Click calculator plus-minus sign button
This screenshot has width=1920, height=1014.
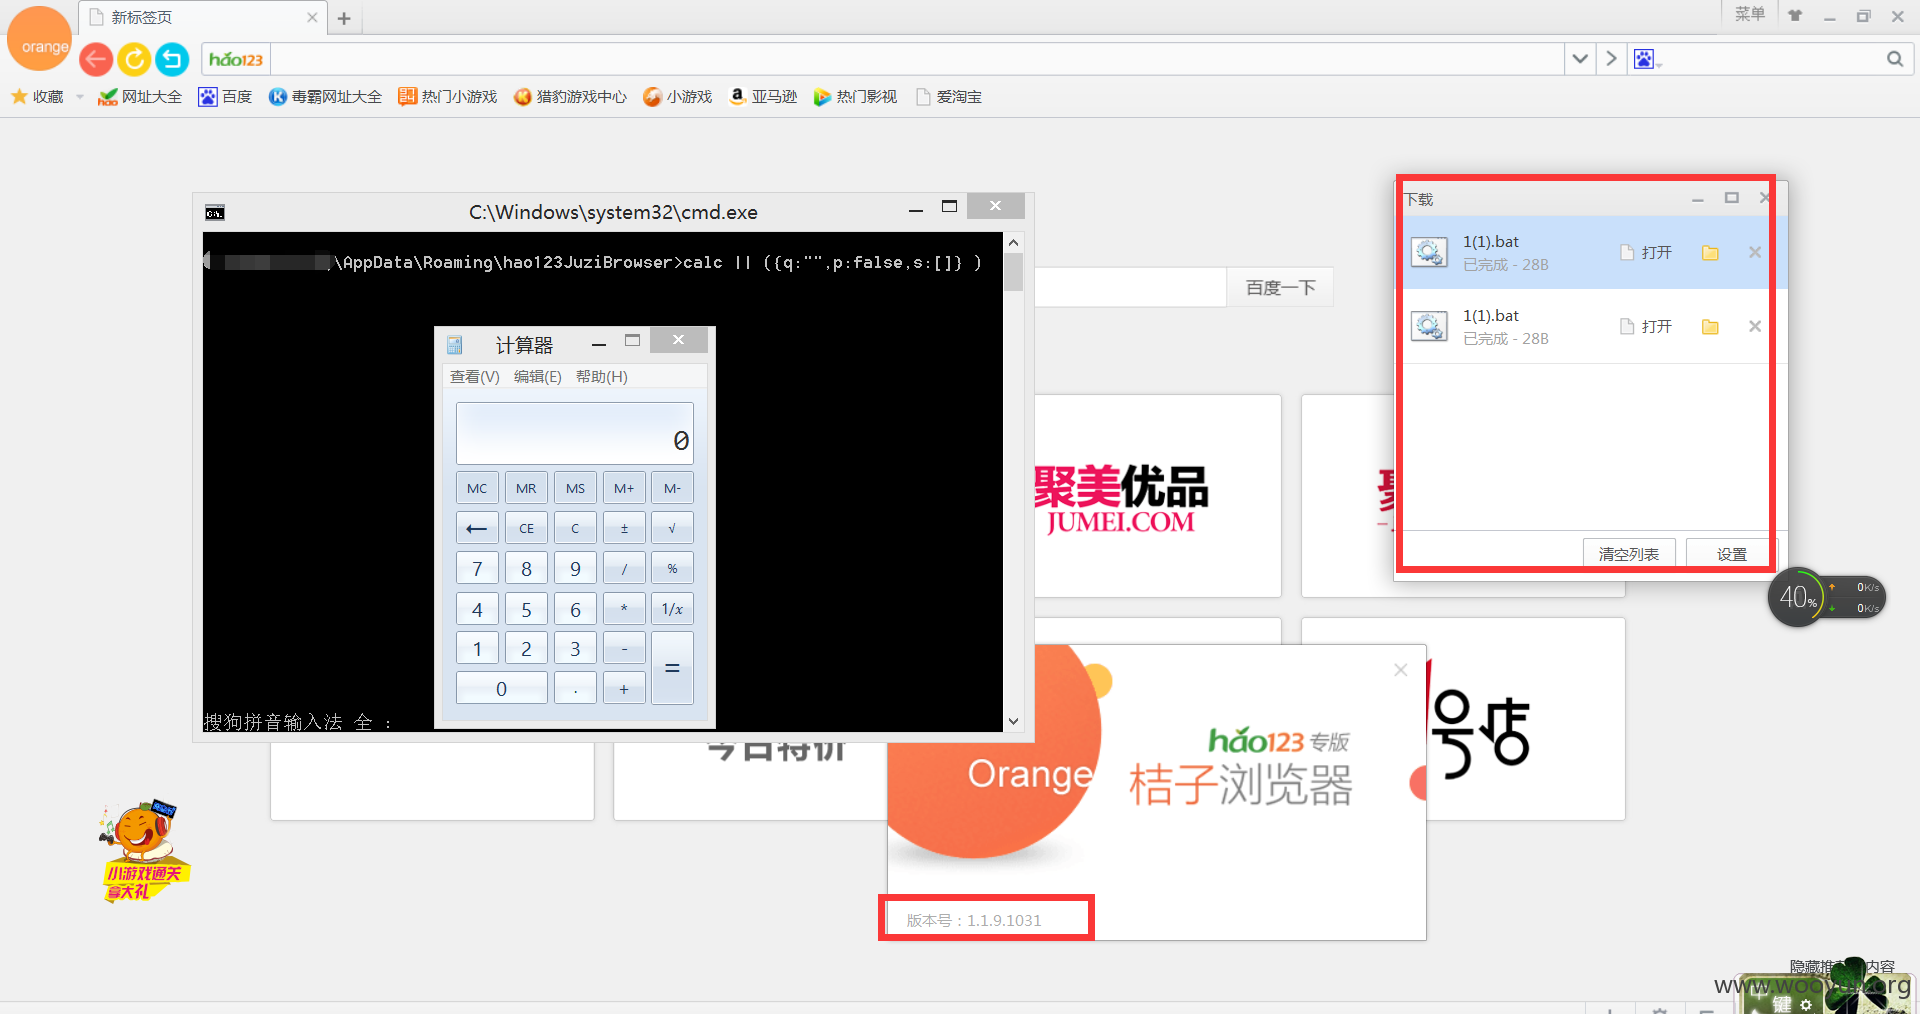(x=624, y=528)
